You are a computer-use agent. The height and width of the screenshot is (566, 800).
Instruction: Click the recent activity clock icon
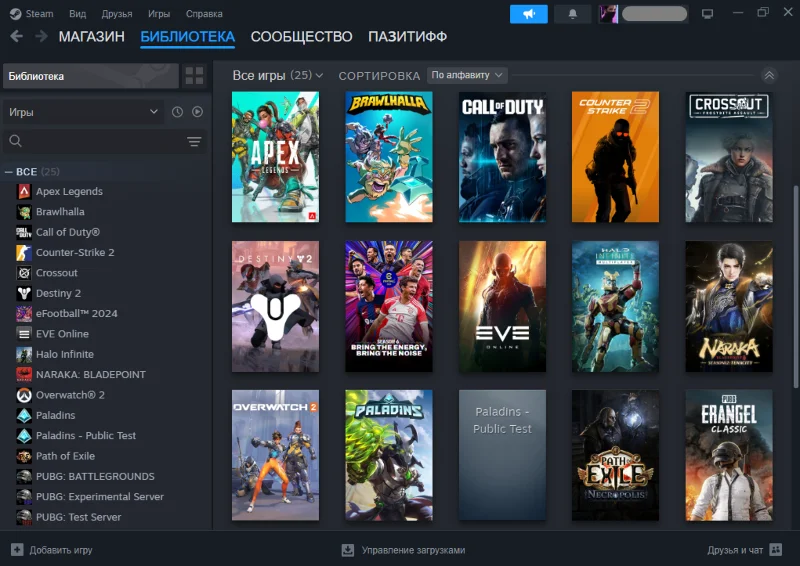(178, 112)
